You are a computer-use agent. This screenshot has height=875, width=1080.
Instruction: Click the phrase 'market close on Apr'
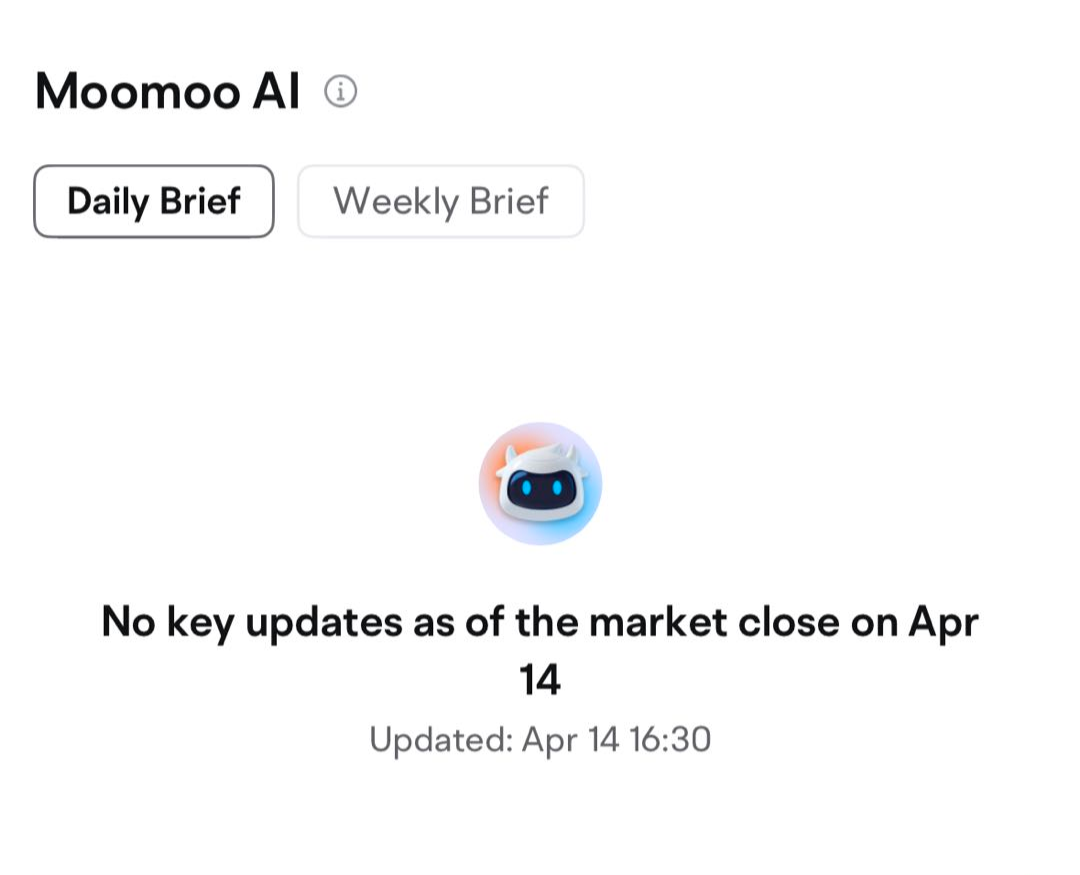click(784, 623)
